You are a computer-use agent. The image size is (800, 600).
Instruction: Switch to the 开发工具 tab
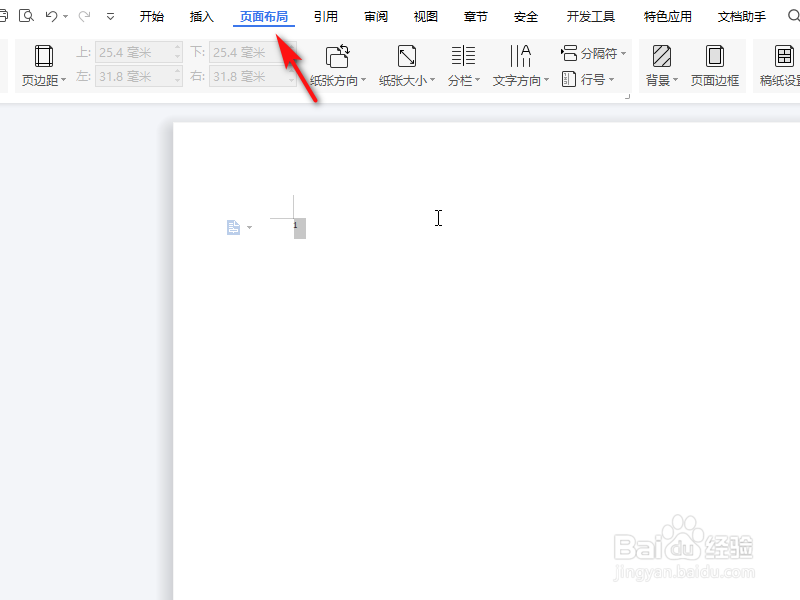(590, 17)
